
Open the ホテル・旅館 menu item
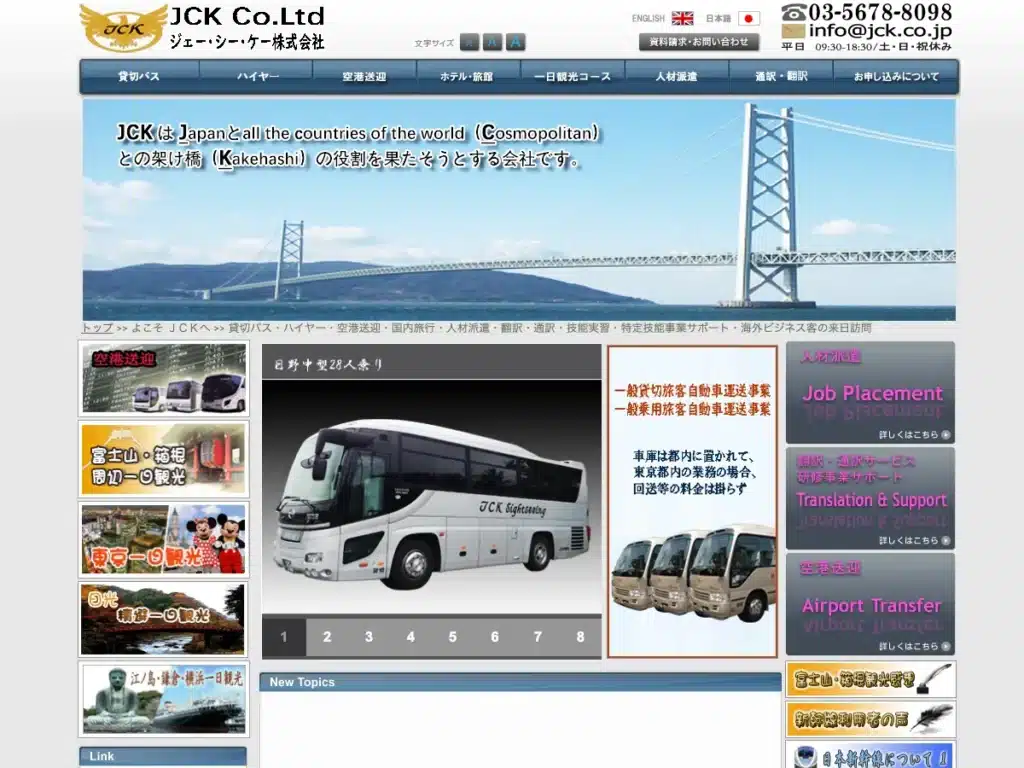[468, 76]
